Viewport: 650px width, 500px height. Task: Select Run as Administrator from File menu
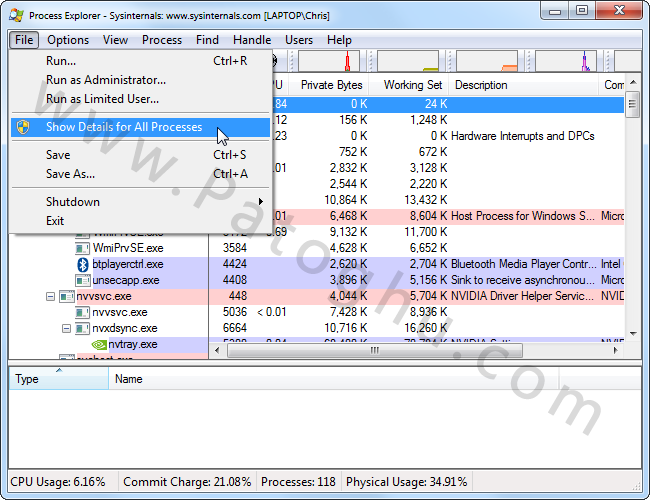(106, 80)
